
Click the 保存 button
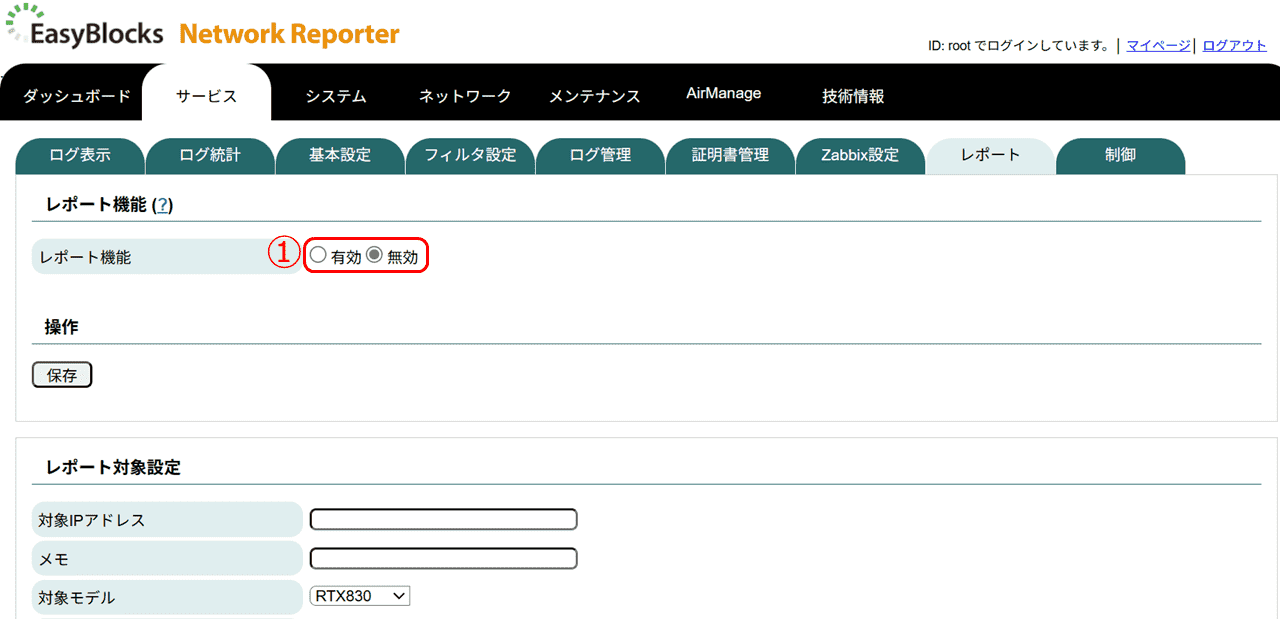tap(62, 375)
